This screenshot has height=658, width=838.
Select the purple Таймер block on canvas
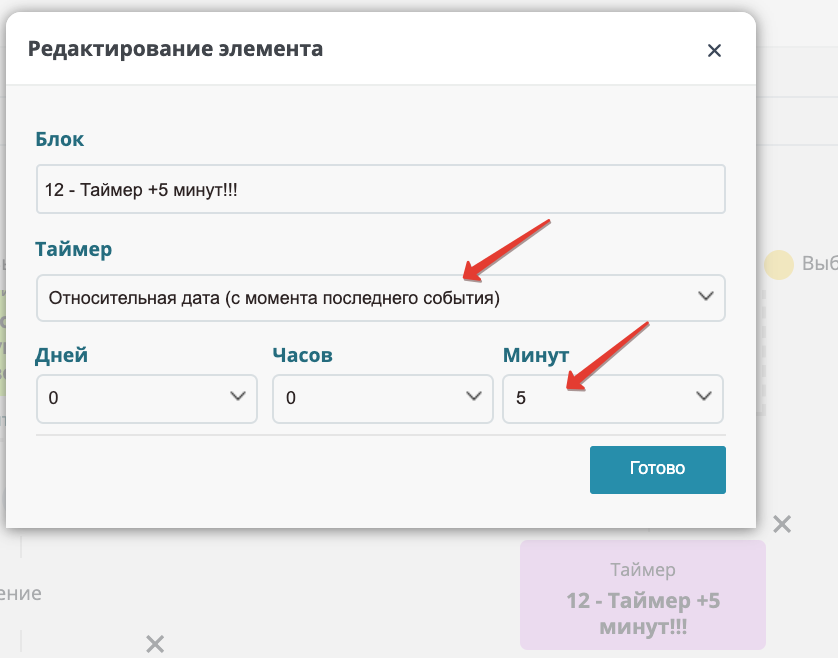(x=643, y=595)
